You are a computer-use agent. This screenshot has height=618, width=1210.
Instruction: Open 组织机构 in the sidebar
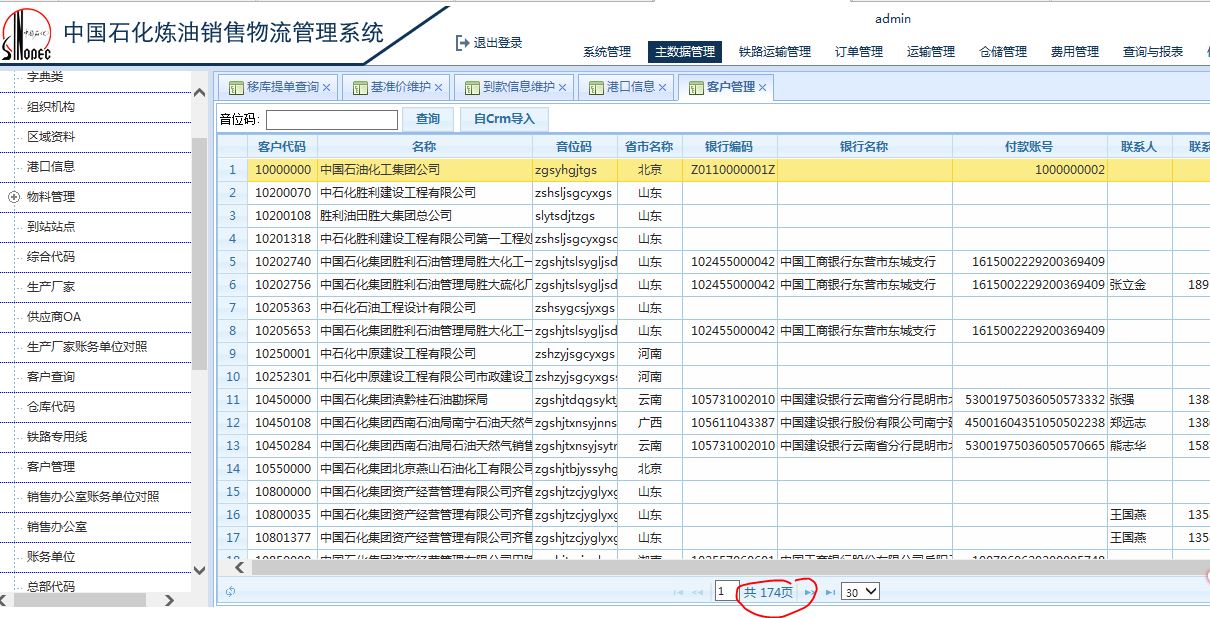click(51, 107)
